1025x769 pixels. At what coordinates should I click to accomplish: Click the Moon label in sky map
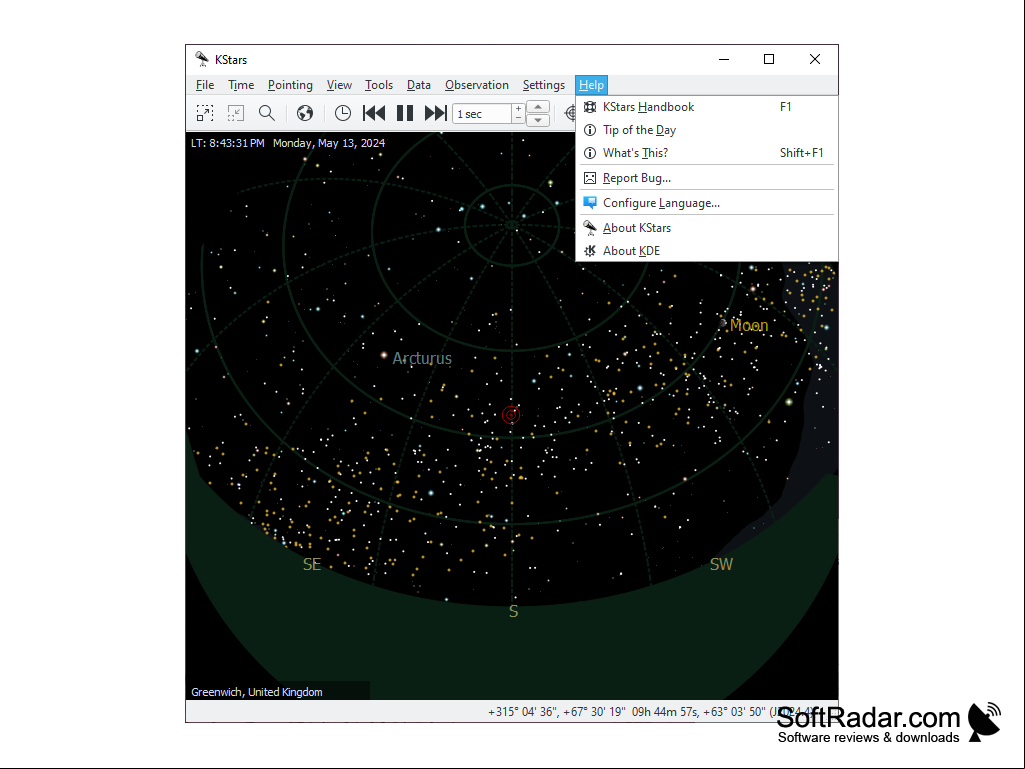748,325
